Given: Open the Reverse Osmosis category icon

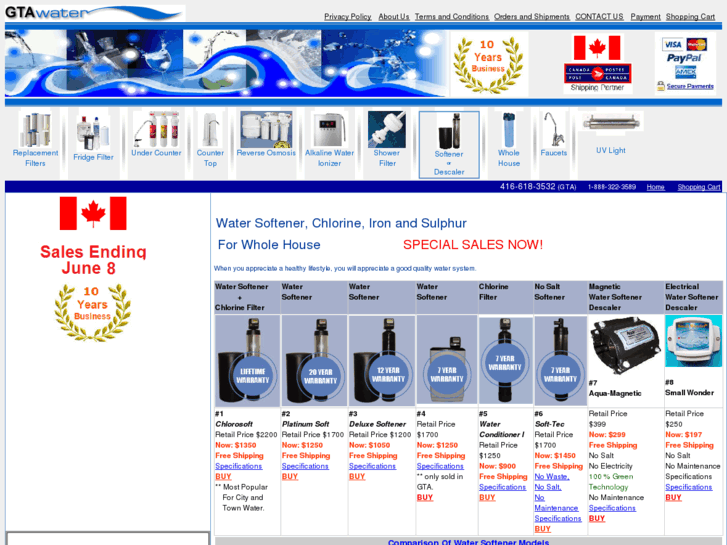Looking at the screenshot, I should point(266,129).
